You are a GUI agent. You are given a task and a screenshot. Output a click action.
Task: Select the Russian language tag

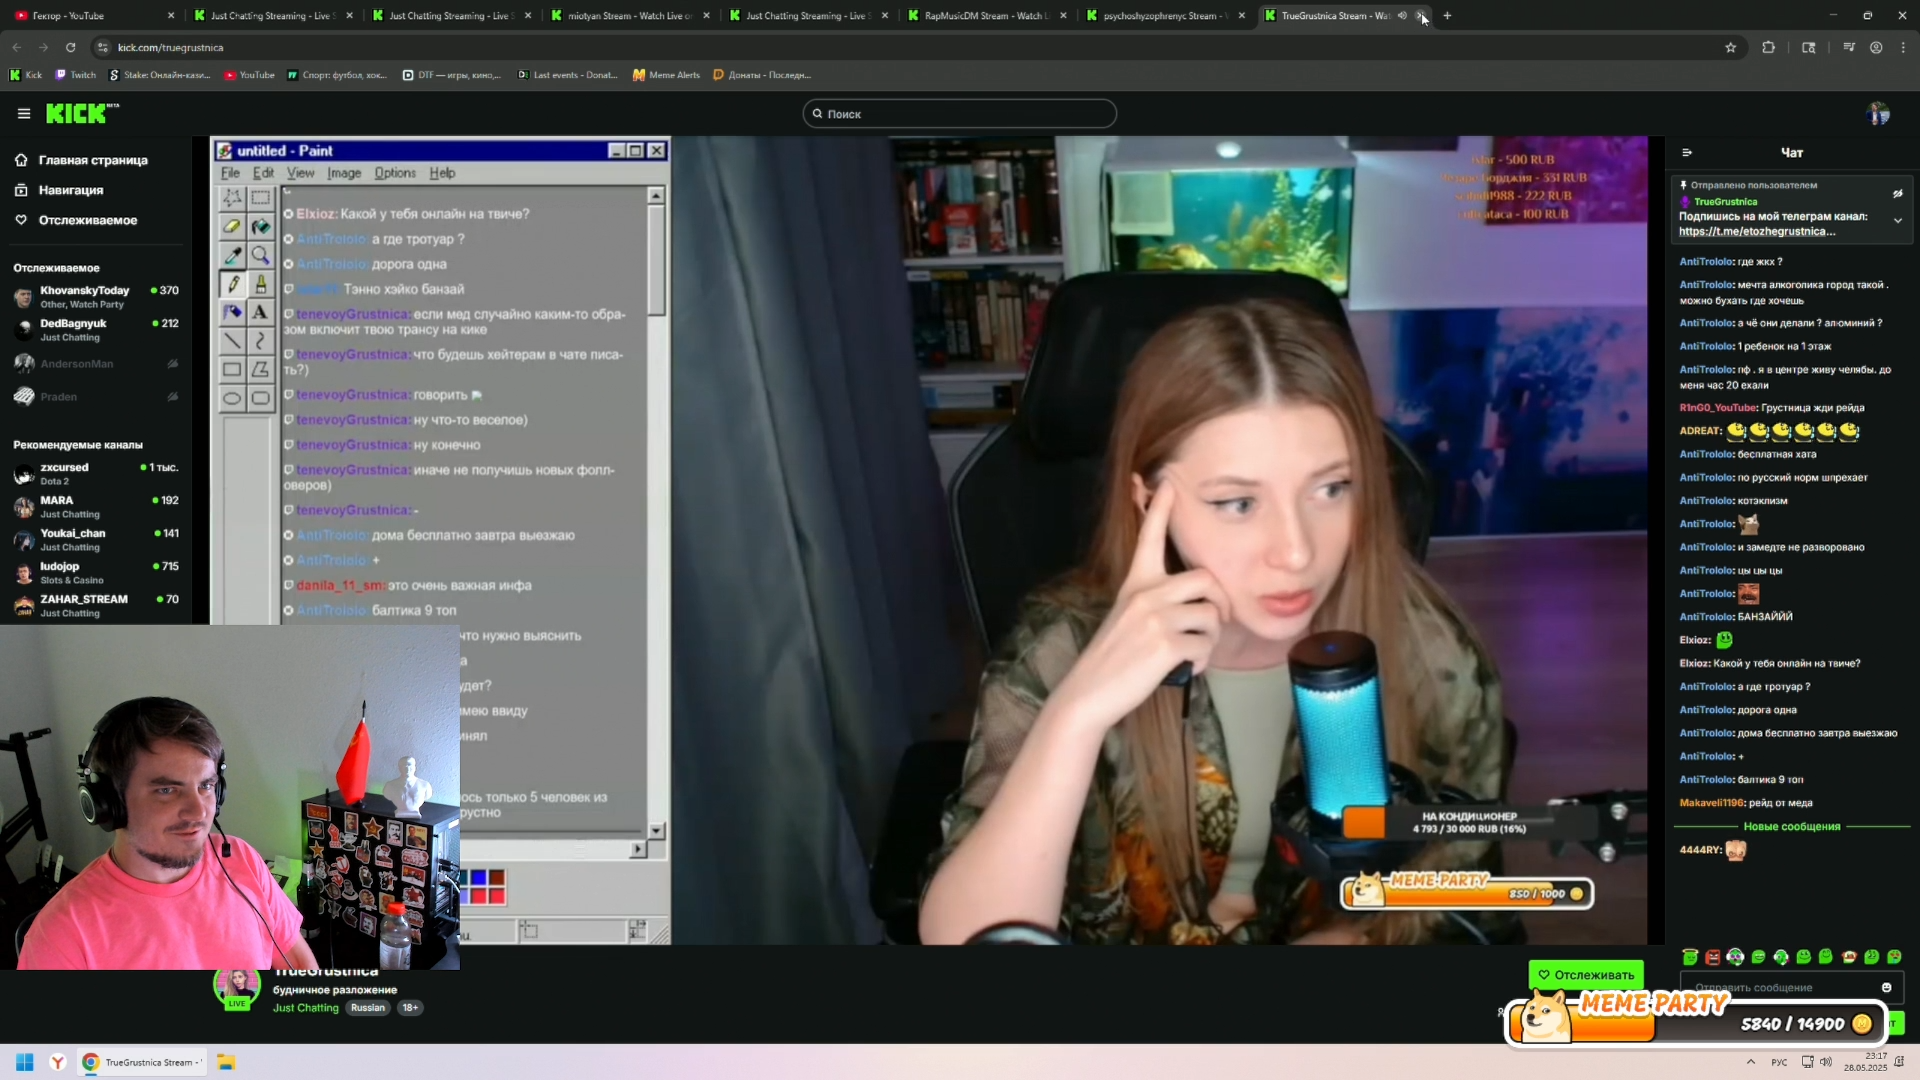point(368,1008)
